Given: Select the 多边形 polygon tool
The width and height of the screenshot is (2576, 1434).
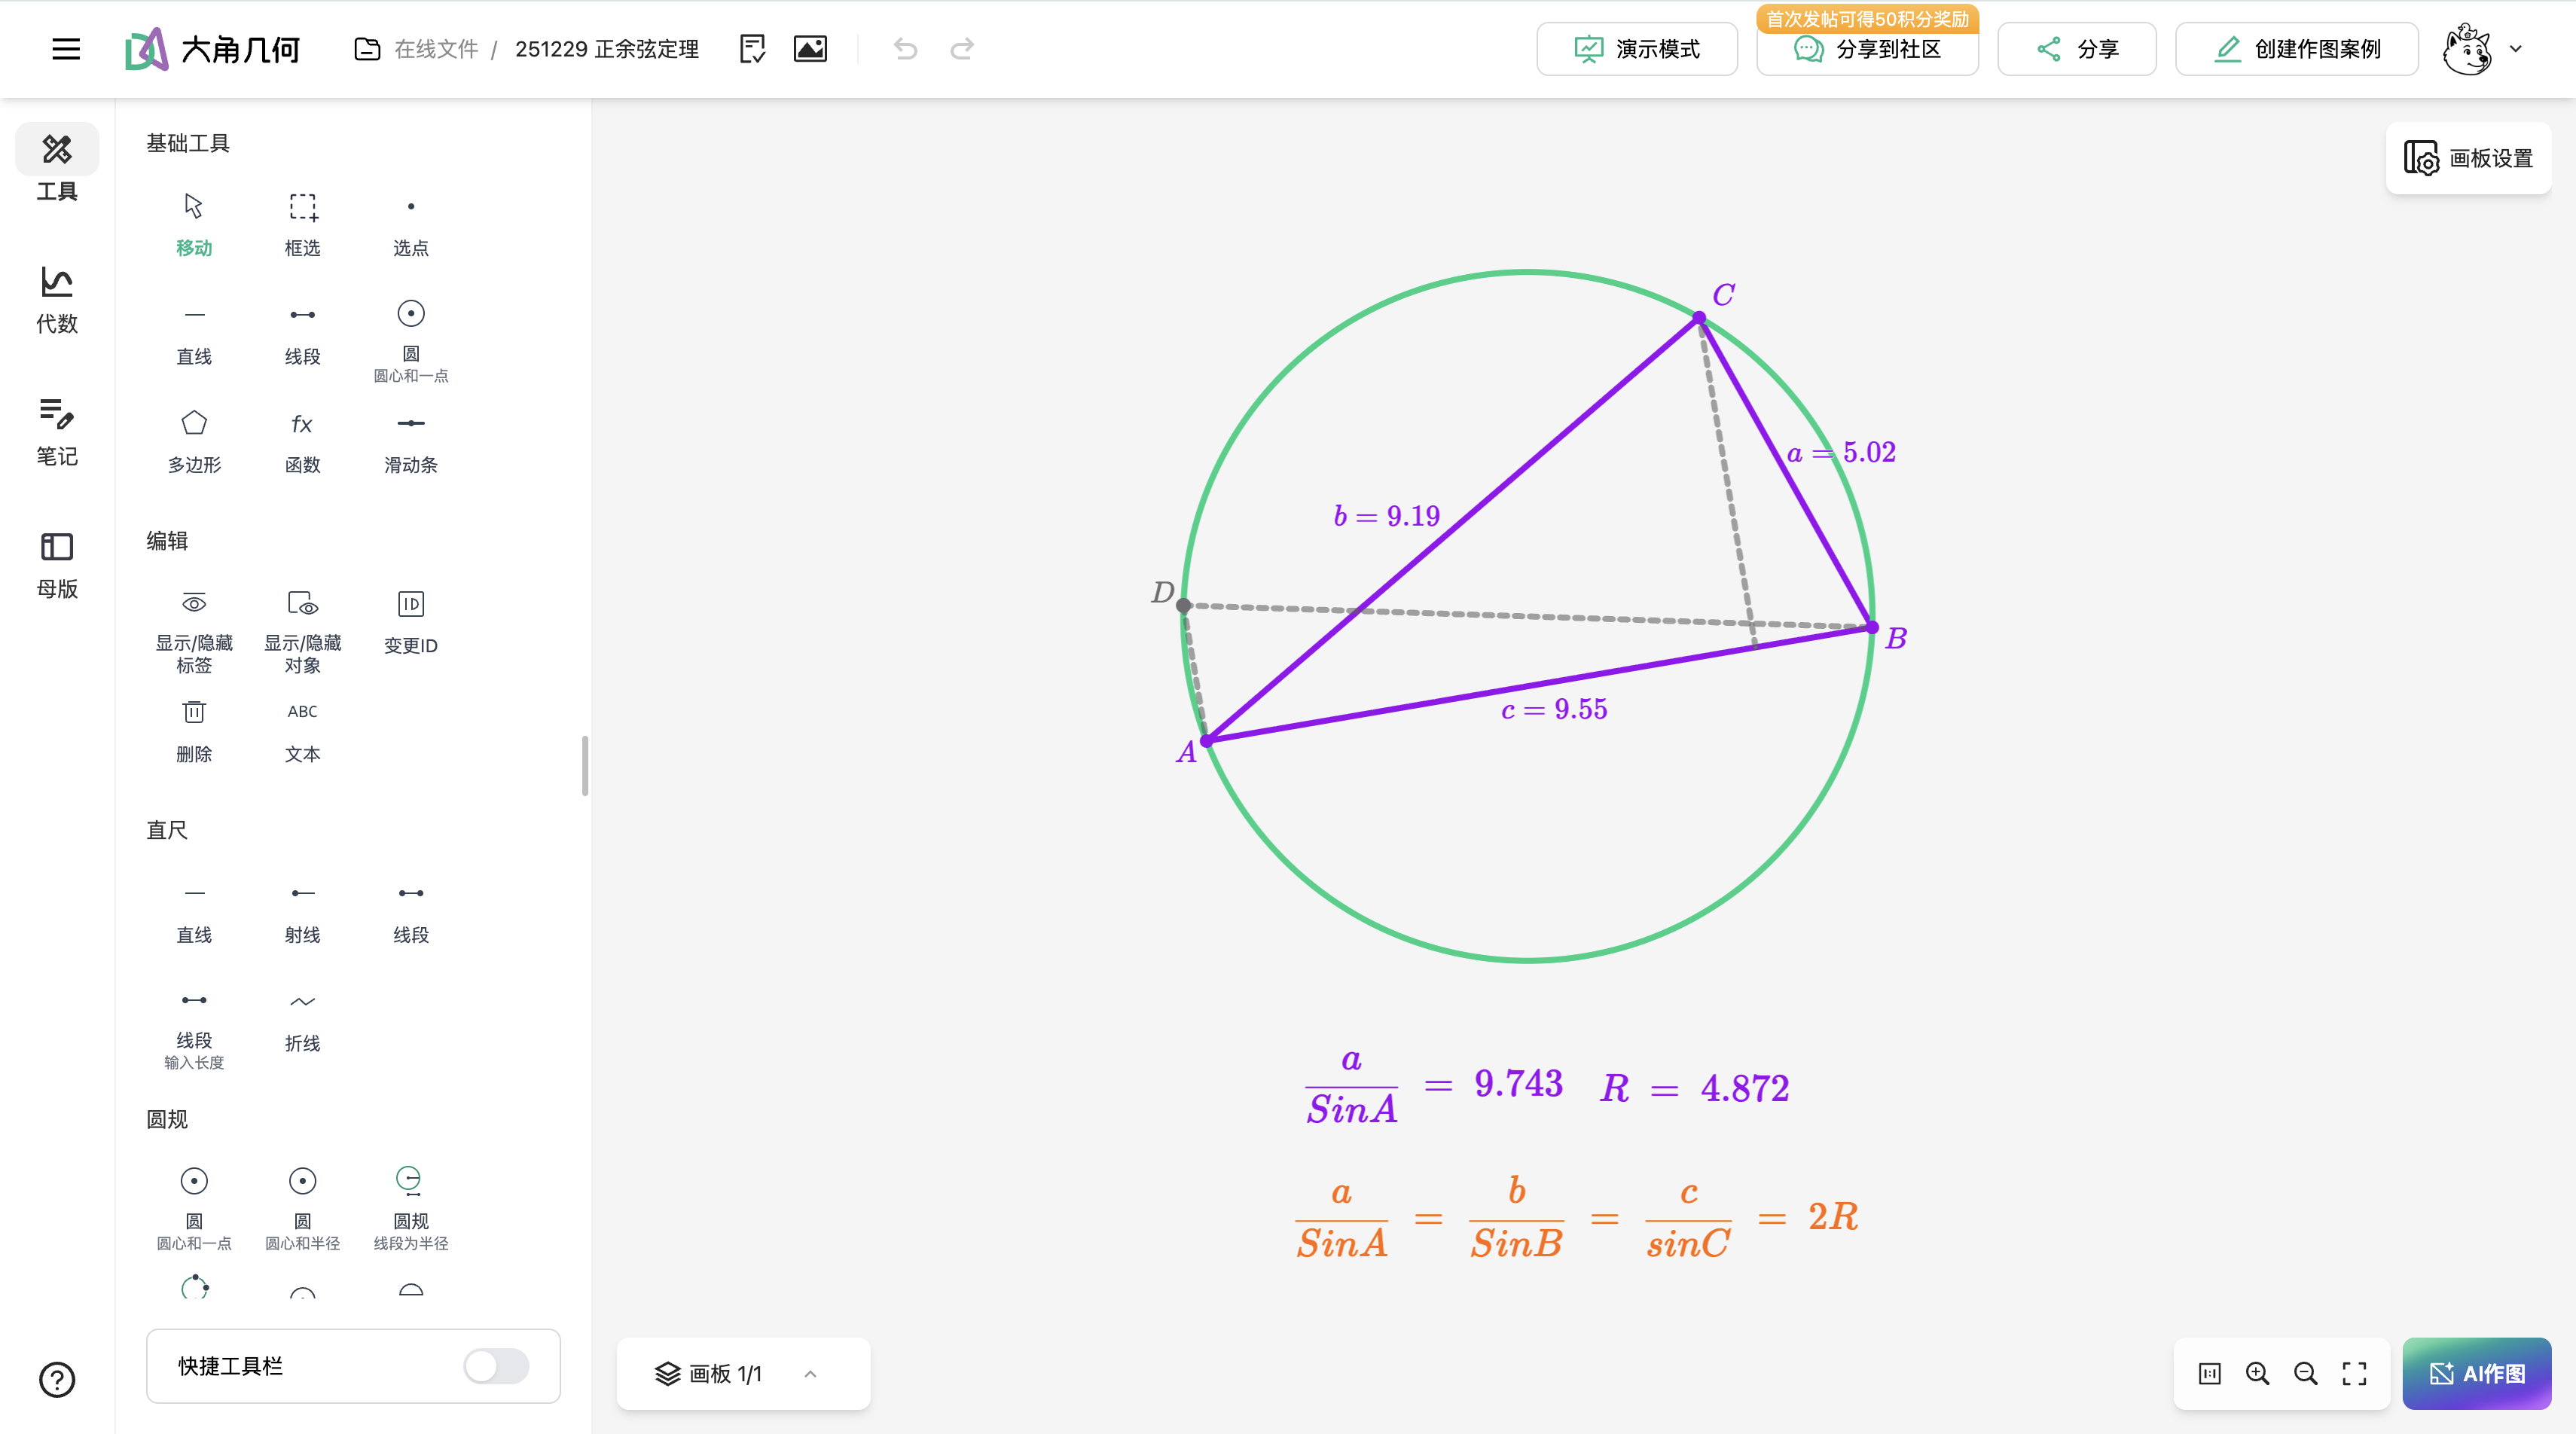Looking at the screenshot, I should [194, 442].
